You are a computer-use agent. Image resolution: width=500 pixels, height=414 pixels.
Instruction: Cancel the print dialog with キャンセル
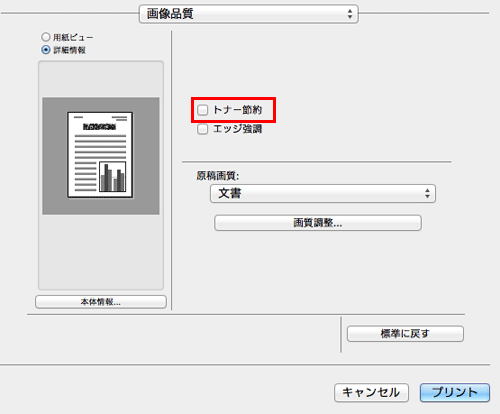371,392
